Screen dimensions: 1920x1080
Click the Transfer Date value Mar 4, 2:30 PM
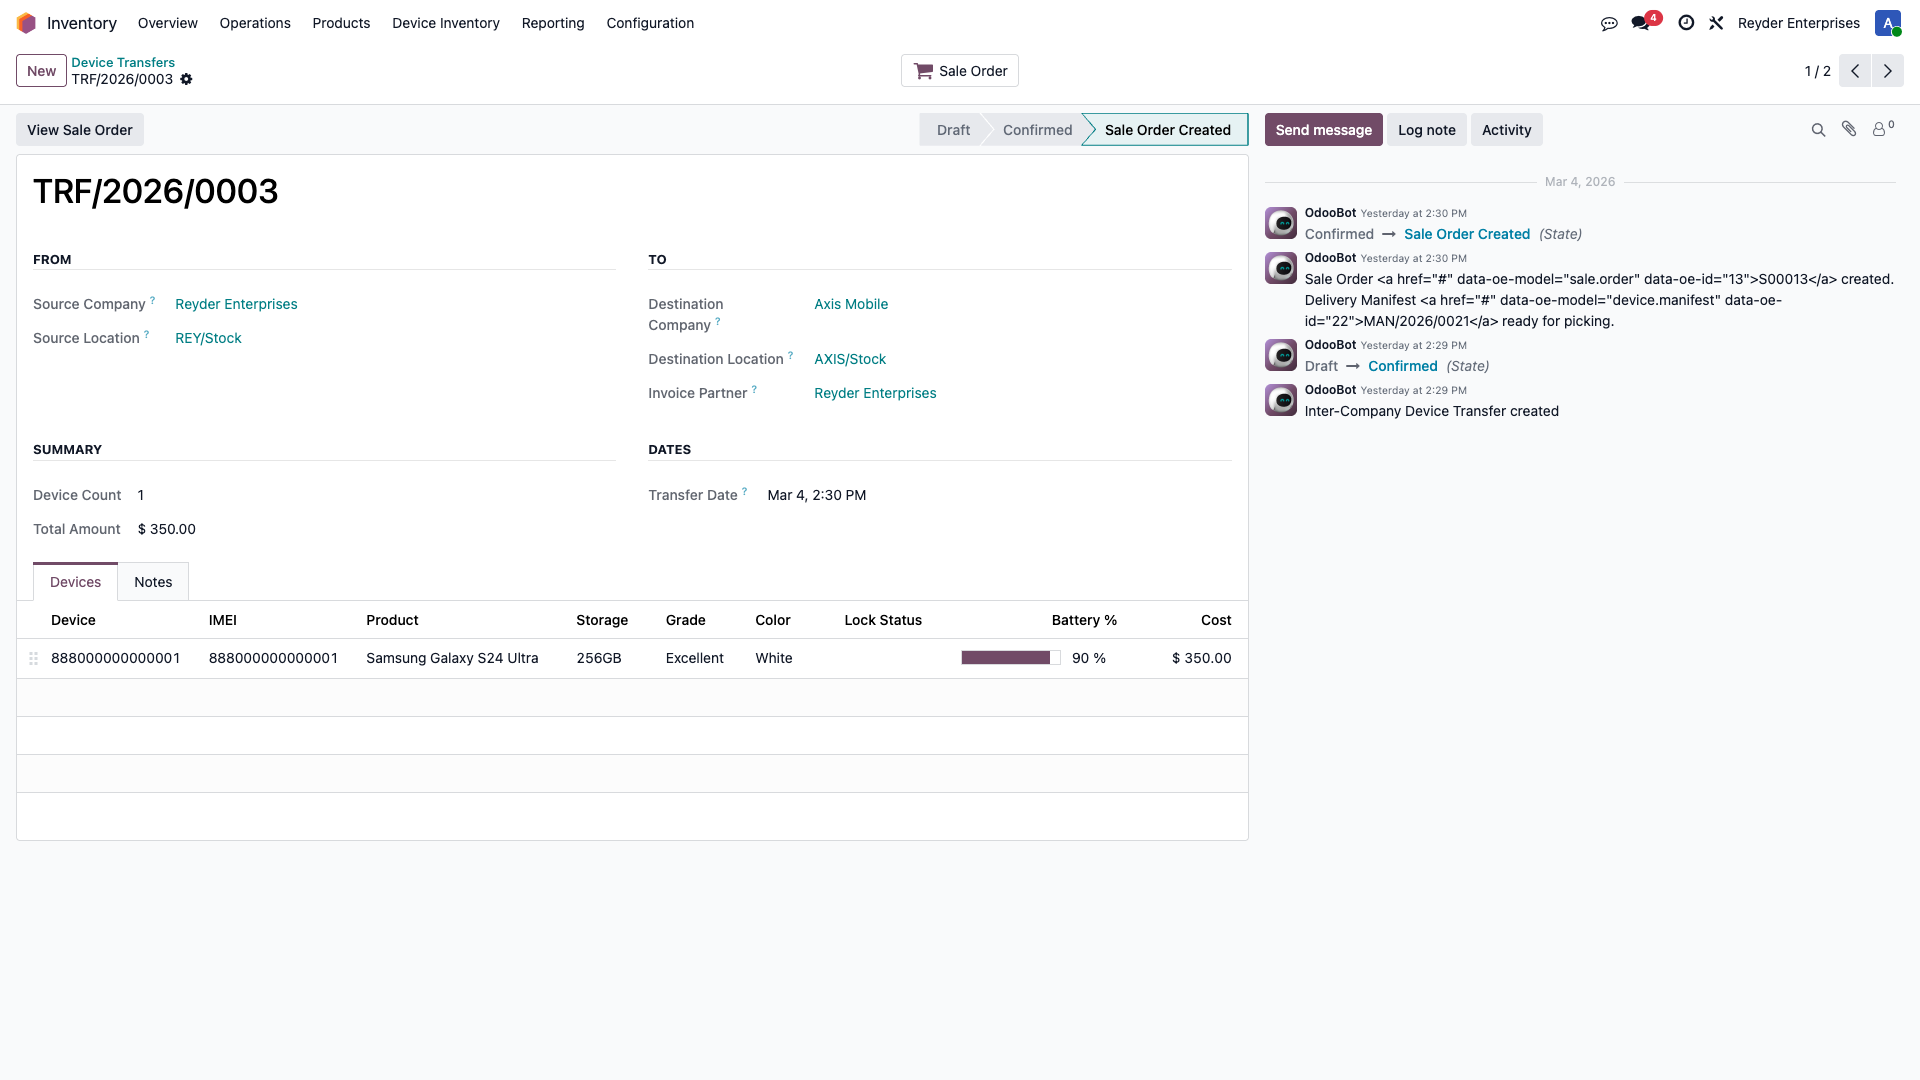click(x=817, y=495)
